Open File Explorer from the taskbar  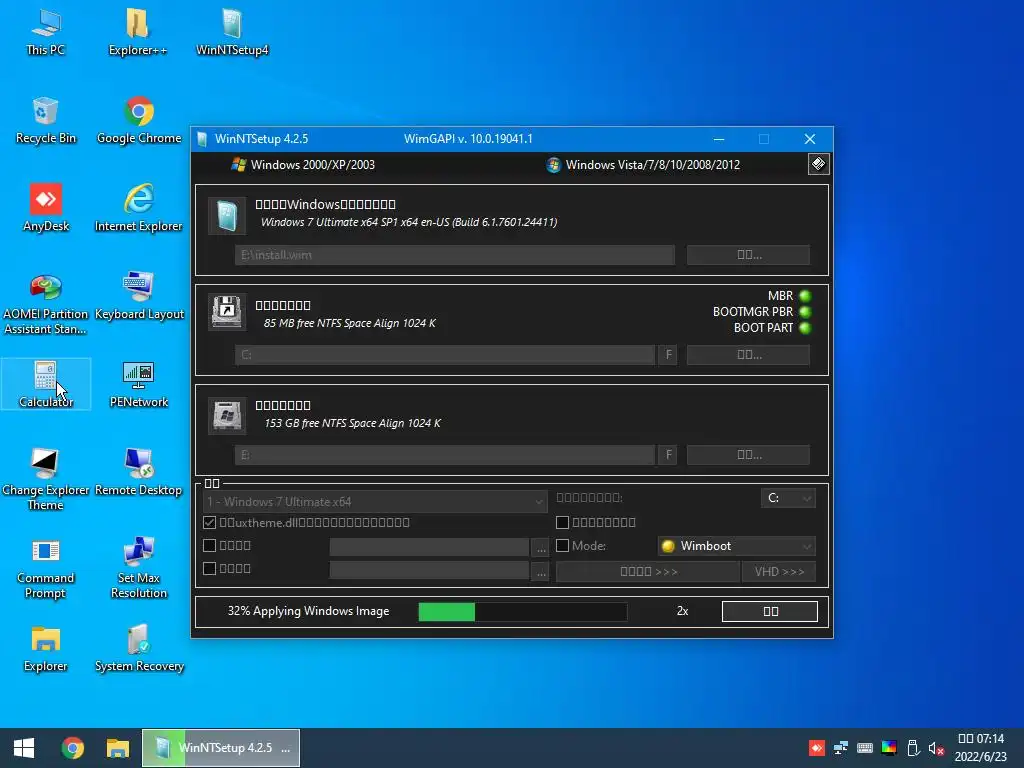(x=118, y=748)
